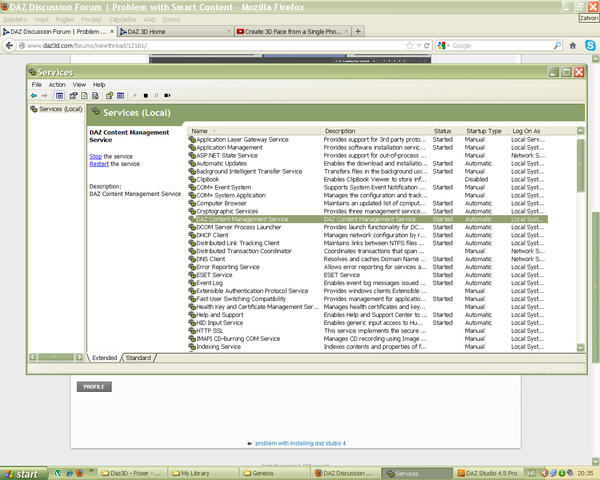Open the Help menu in Services
The height and width of the screenshot is (480, 600).
[99, 85]
